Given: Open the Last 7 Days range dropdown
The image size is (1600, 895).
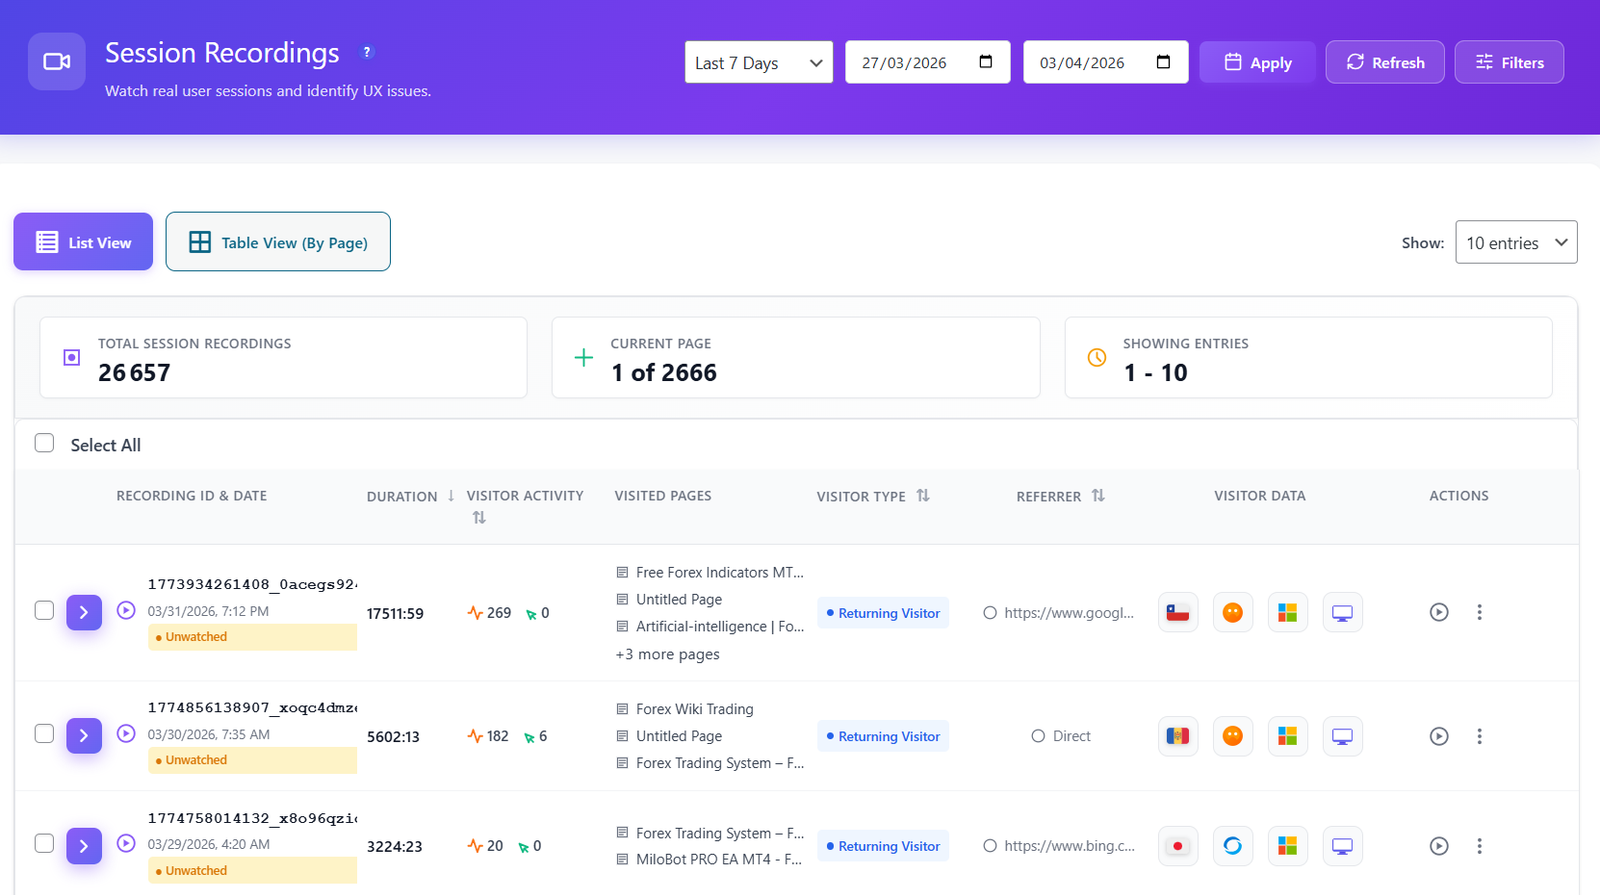Looking at the screenshot, I should coord(759,62).
